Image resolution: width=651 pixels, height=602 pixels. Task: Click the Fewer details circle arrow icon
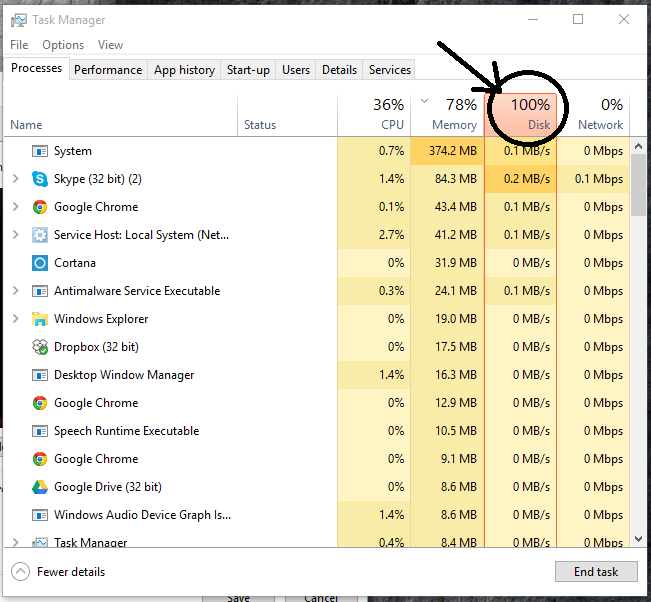(20, 572)
